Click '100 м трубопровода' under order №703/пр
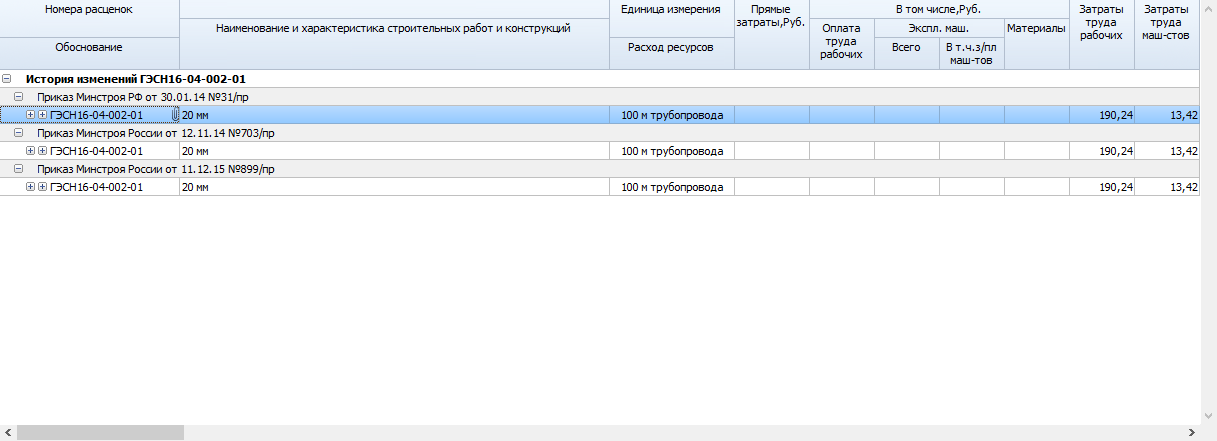 tap(671, 151)
